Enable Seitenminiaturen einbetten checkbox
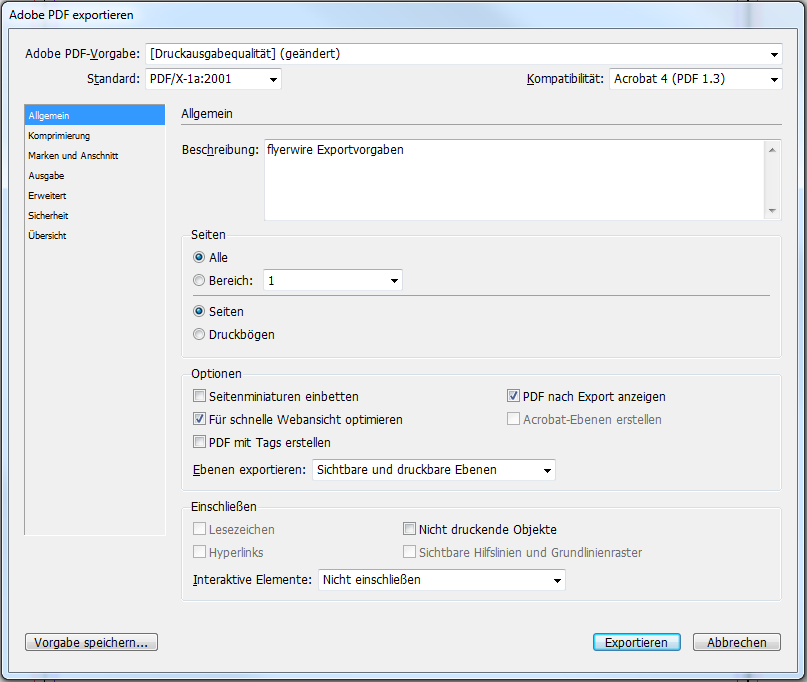This screenshot has height=682, width=807. 199,396
